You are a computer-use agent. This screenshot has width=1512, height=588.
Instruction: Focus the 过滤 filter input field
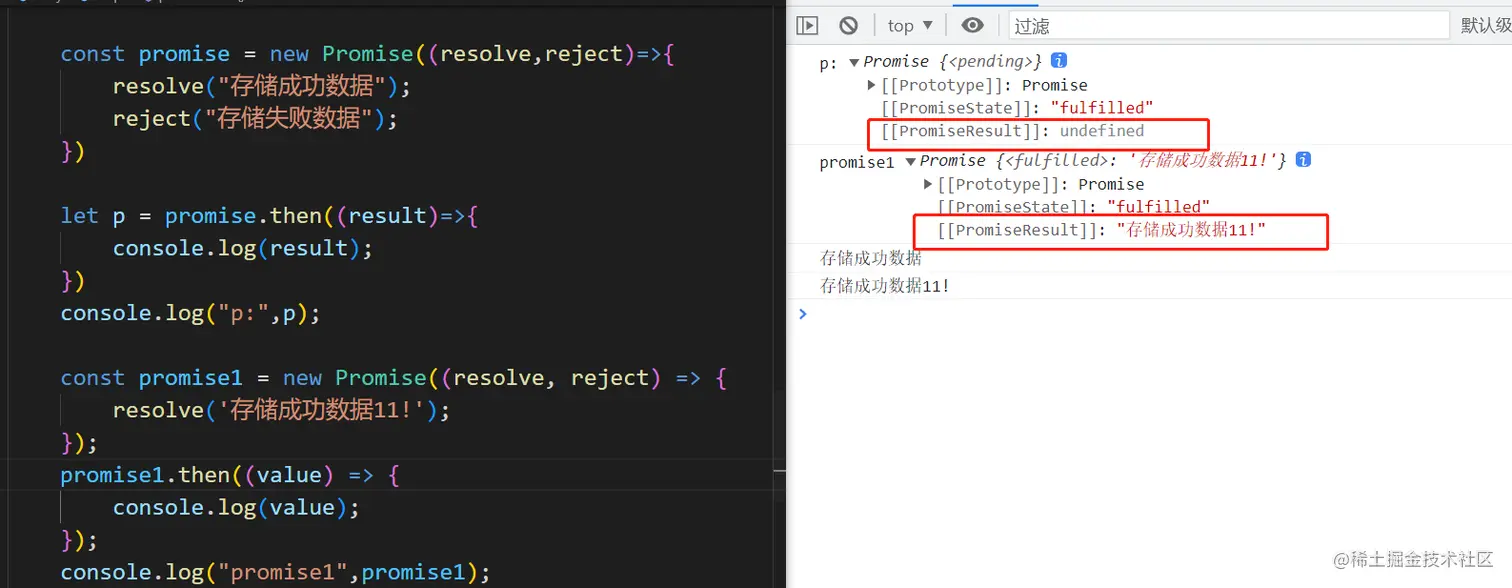pyautogui.click(x=1228, y=25)
